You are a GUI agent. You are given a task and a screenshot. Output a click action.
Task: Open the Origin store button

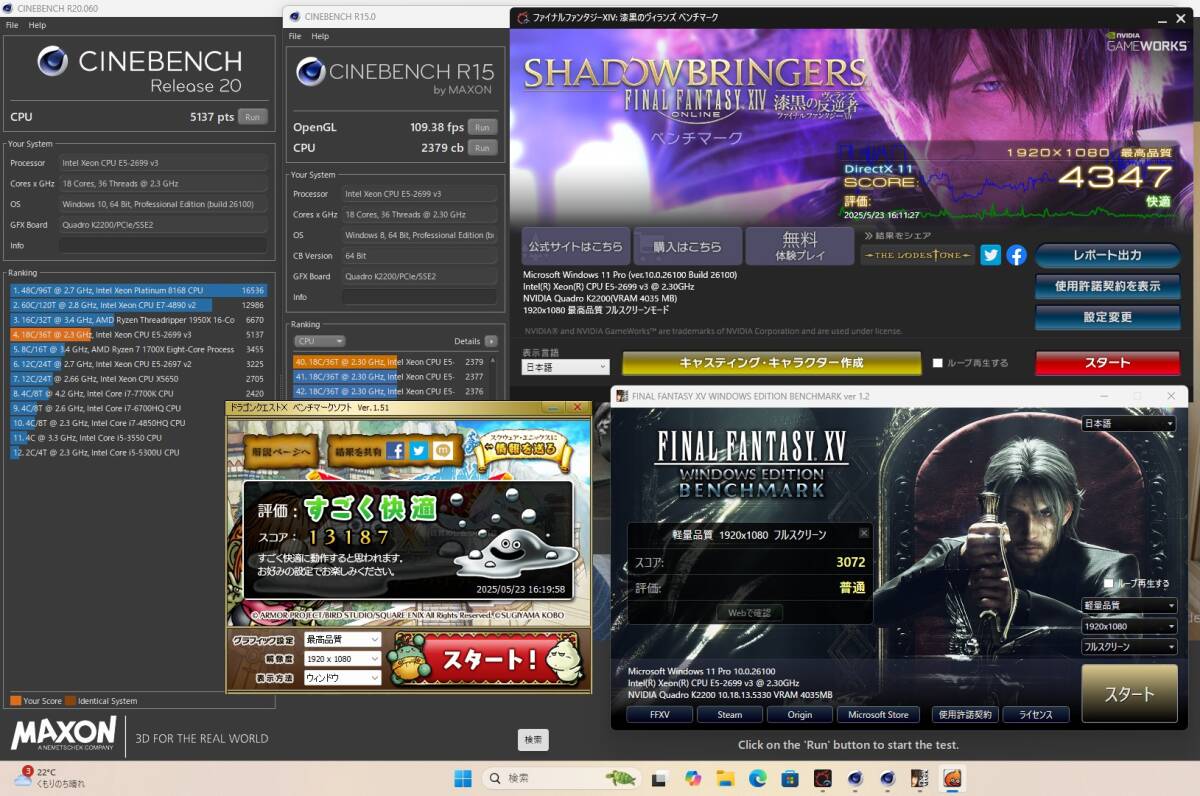(800, 715)
